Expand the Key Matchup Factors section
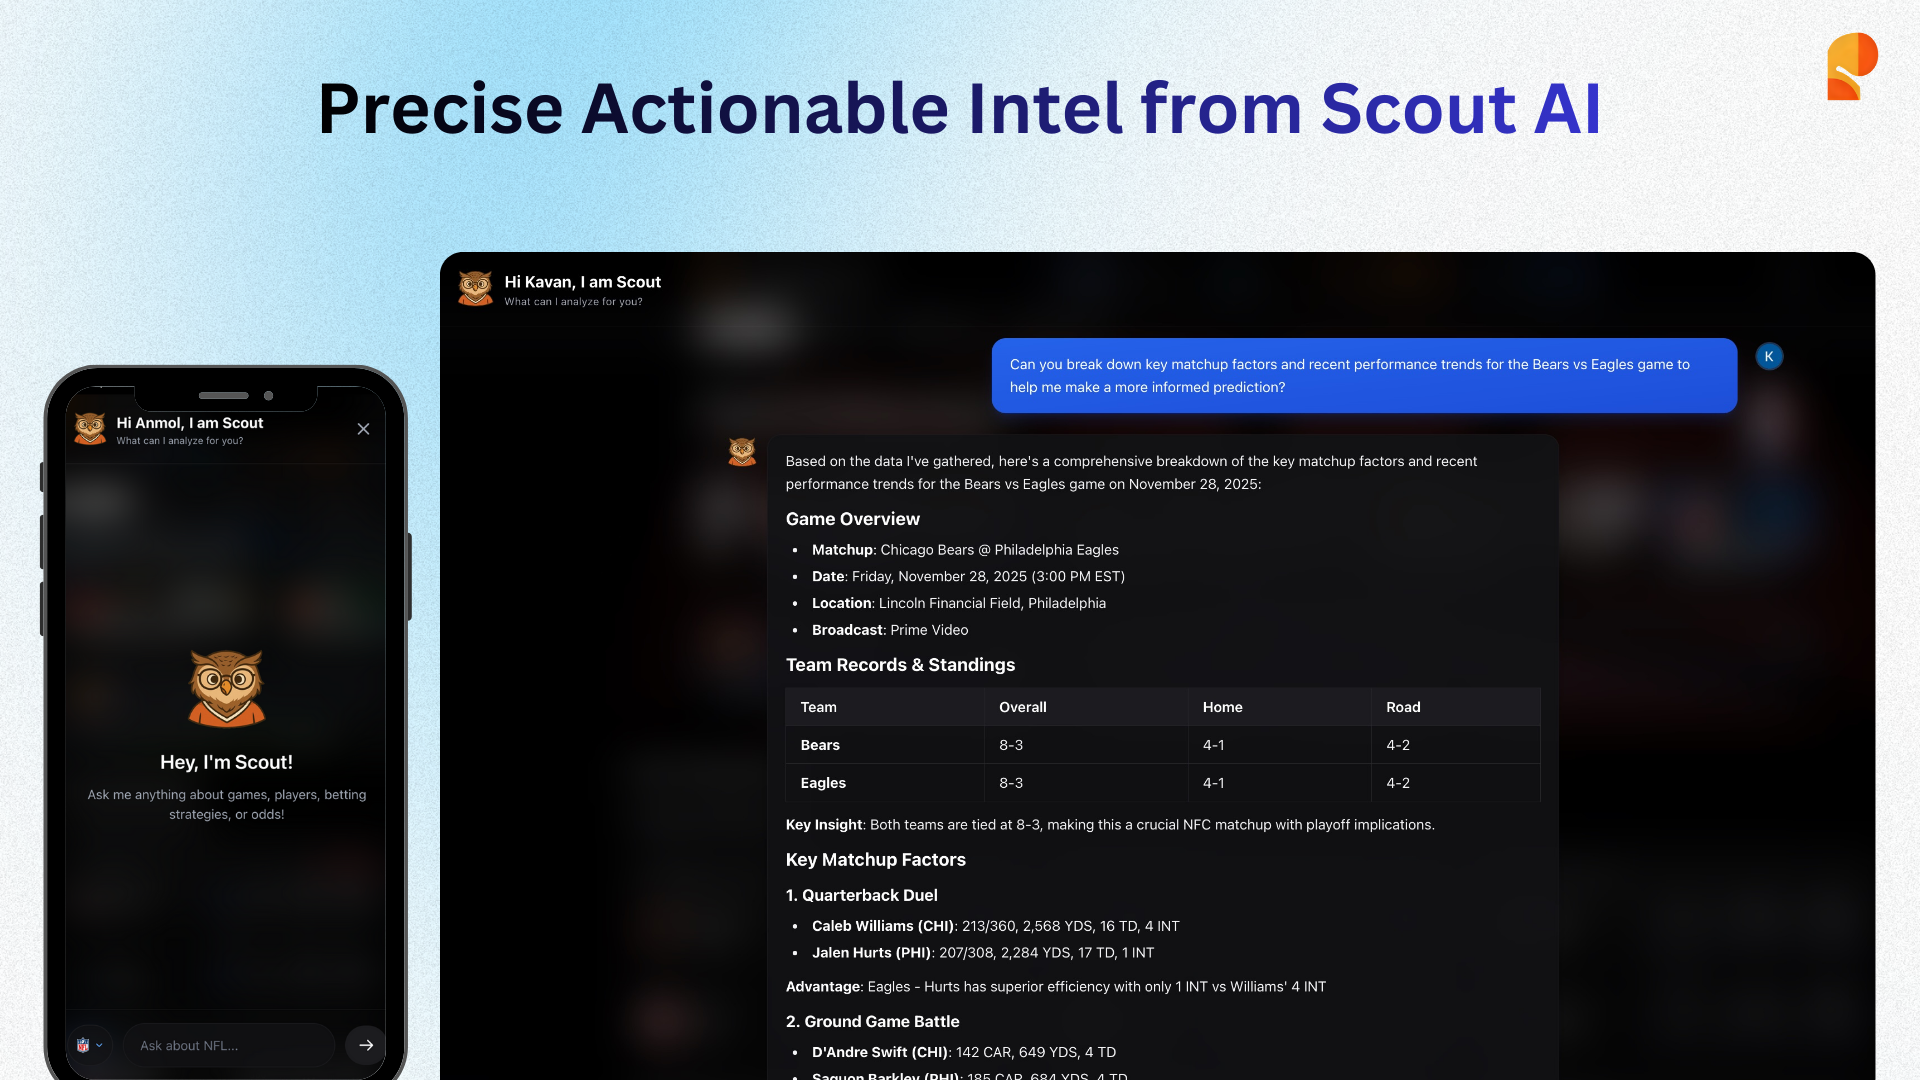The image size is (1920, 1080). tap(875, 859)
